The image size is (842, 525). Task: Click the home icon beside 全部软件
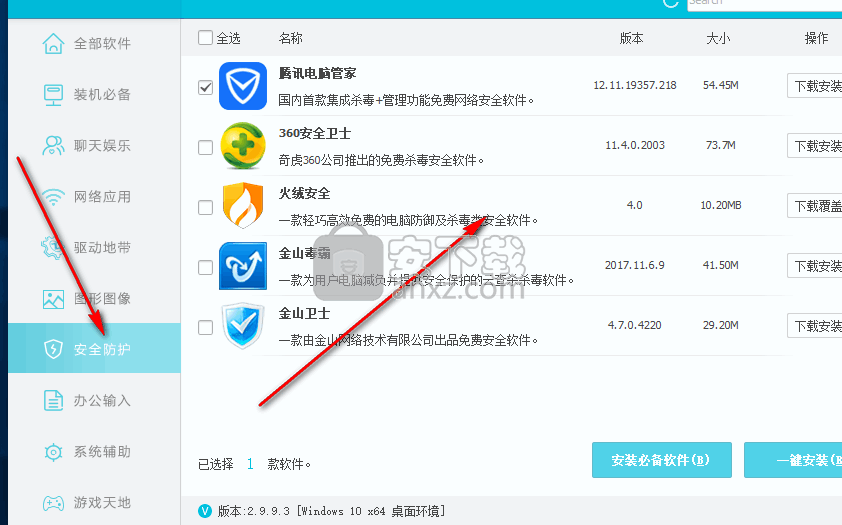[53, 43]
